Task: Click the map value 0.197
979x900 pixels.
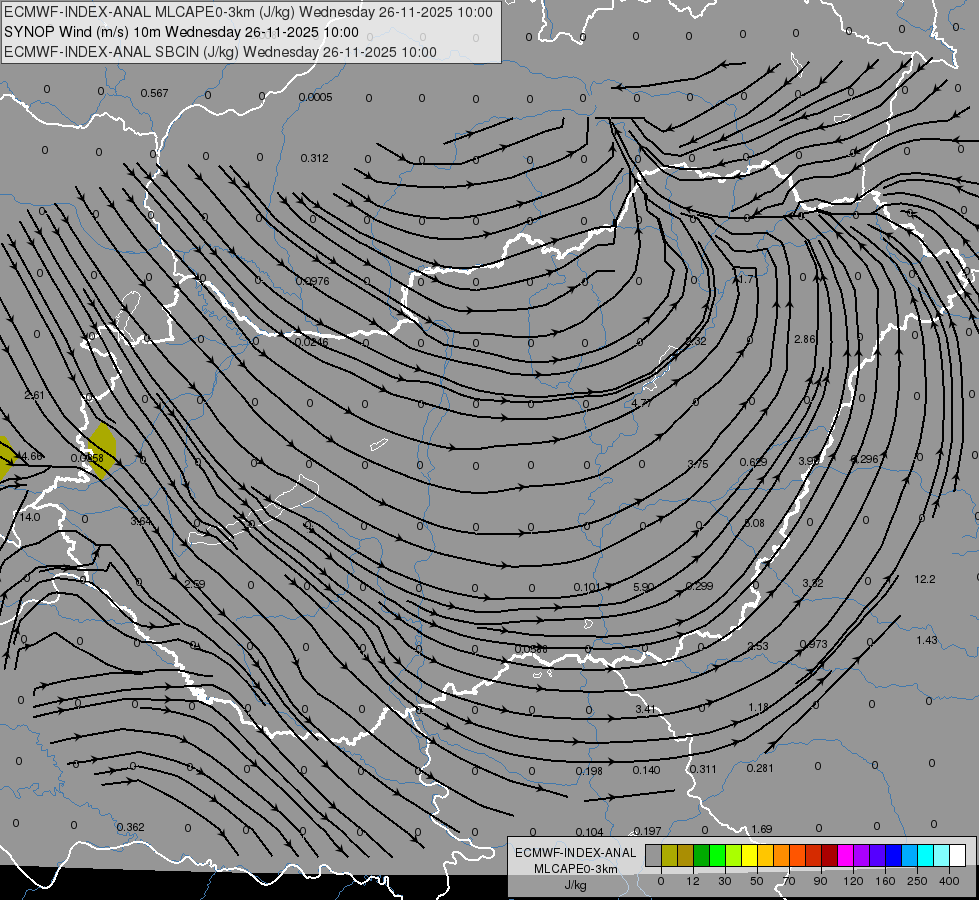Action: tap(647, 831)
